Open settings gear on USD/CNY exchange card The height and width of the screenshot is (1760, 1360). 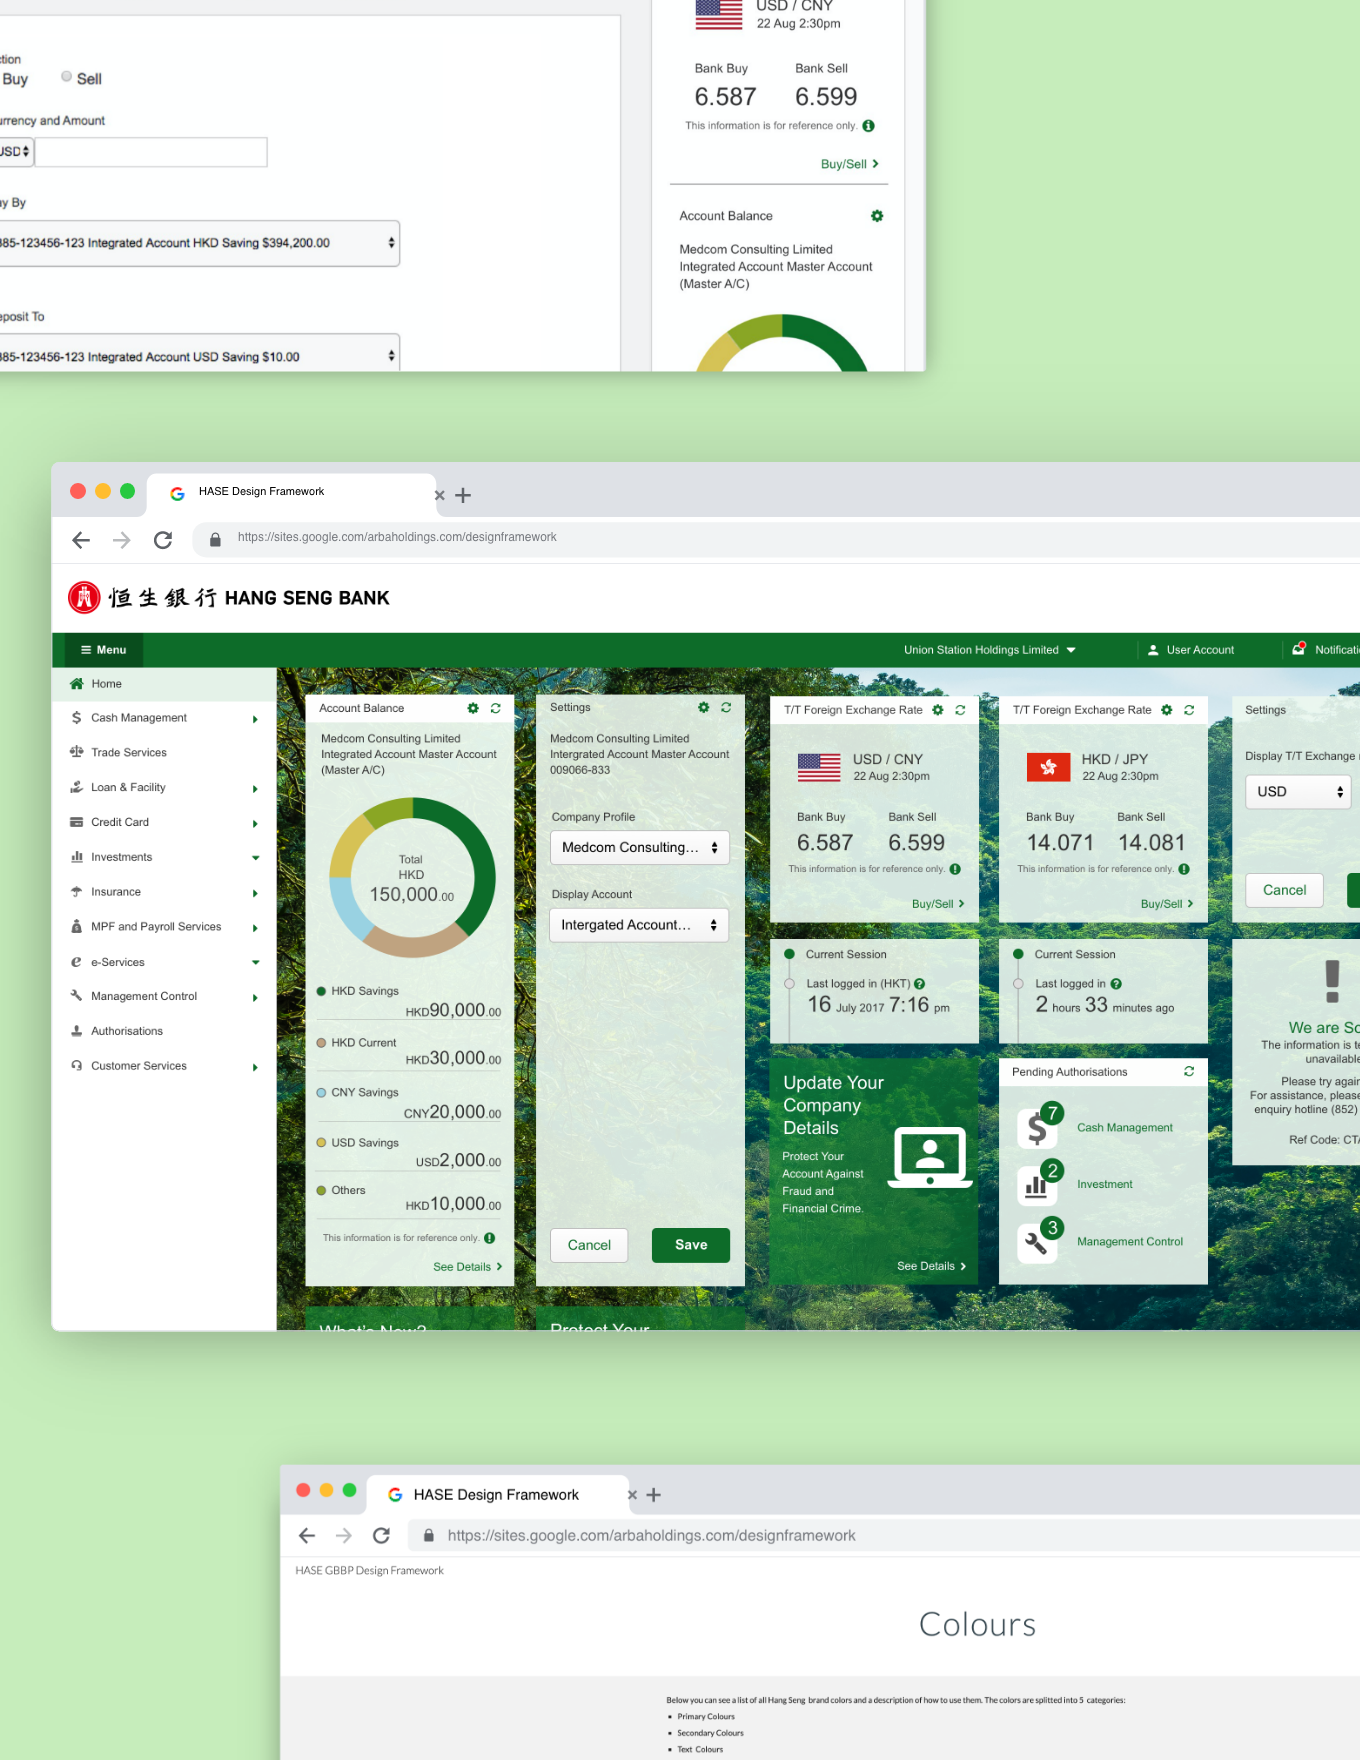(938, 710)
